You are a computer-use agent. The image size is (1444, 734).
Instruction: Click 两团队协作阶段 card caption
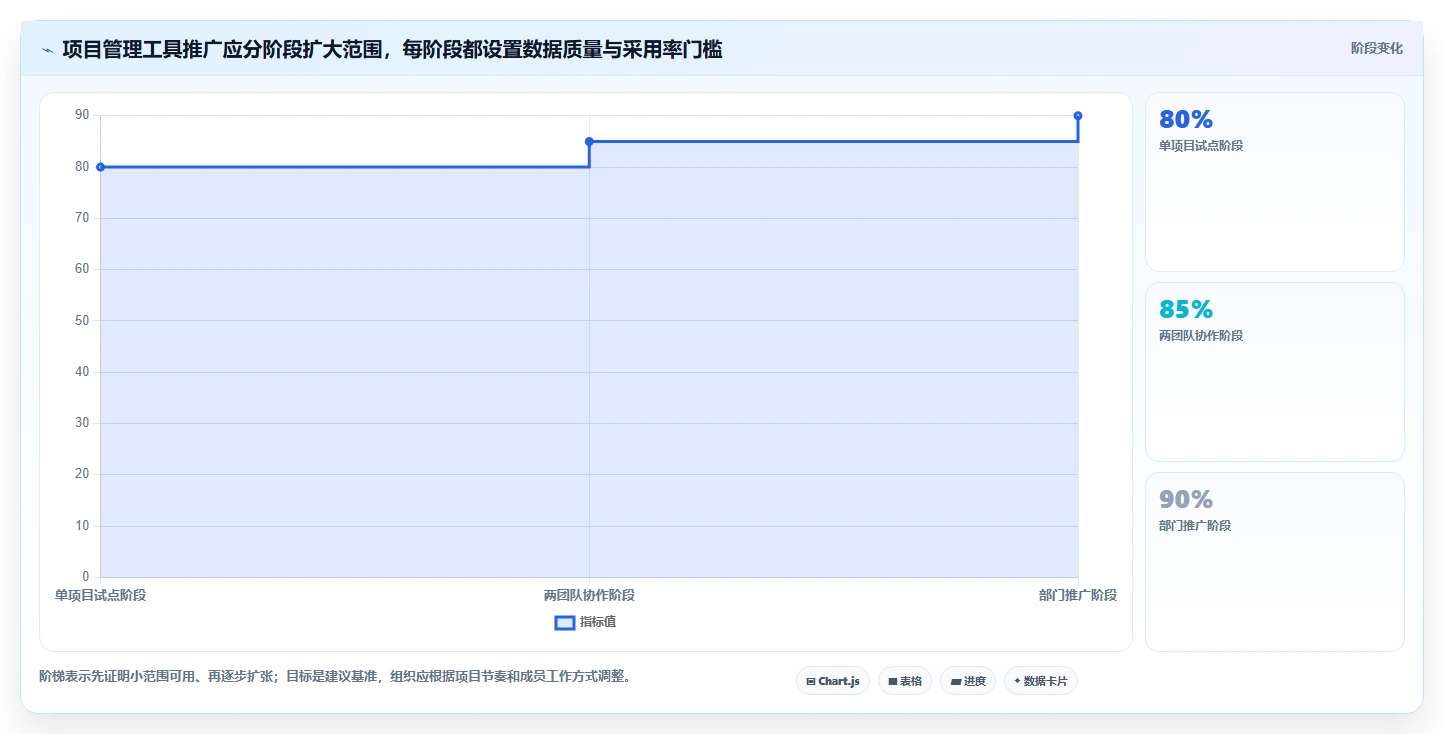pyautogui.click(x=1201, y=336)
